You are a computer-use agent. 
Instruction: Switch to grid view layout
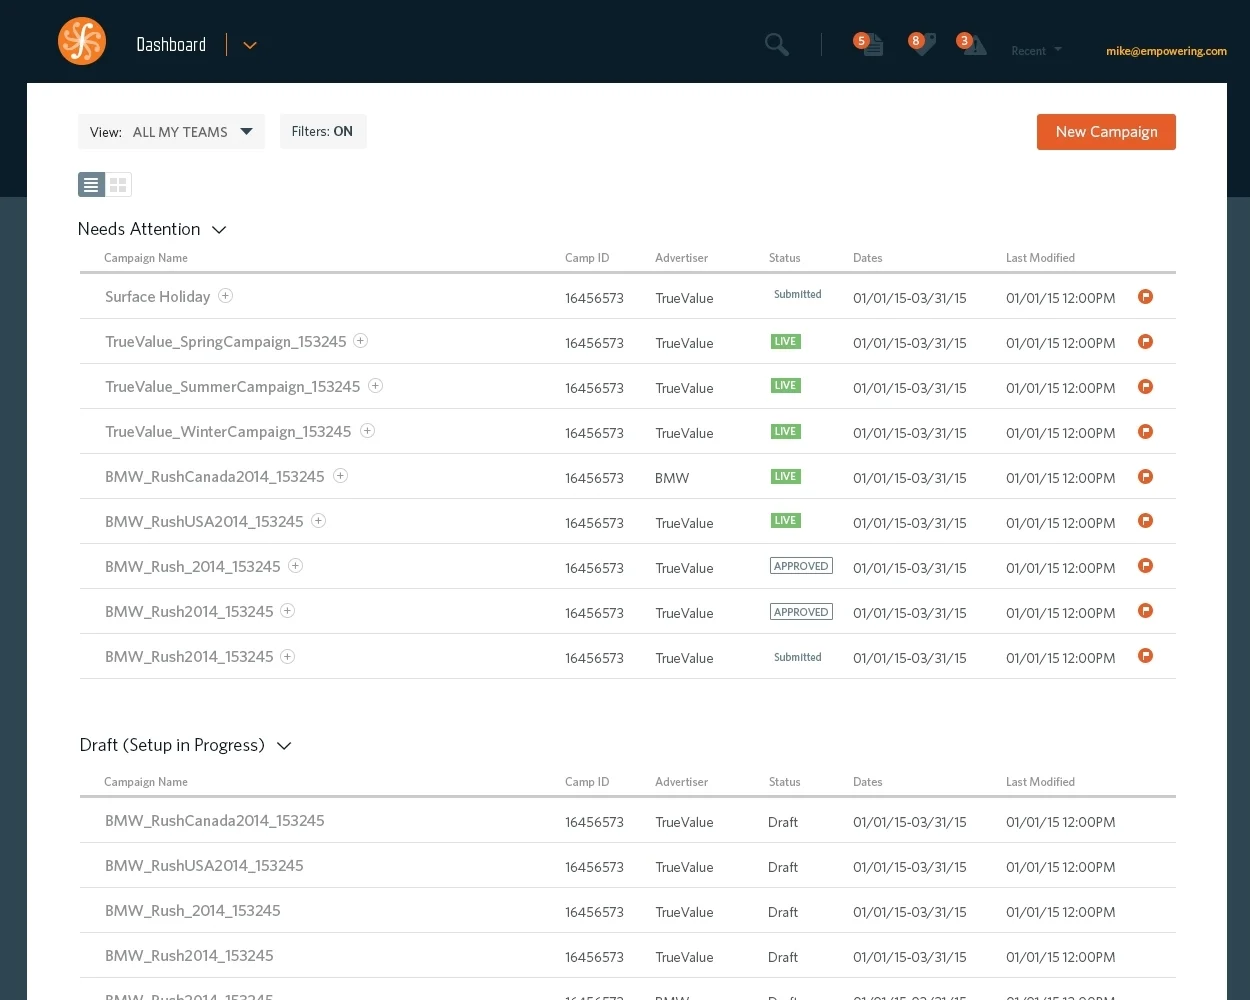click(x=117, y=184)
